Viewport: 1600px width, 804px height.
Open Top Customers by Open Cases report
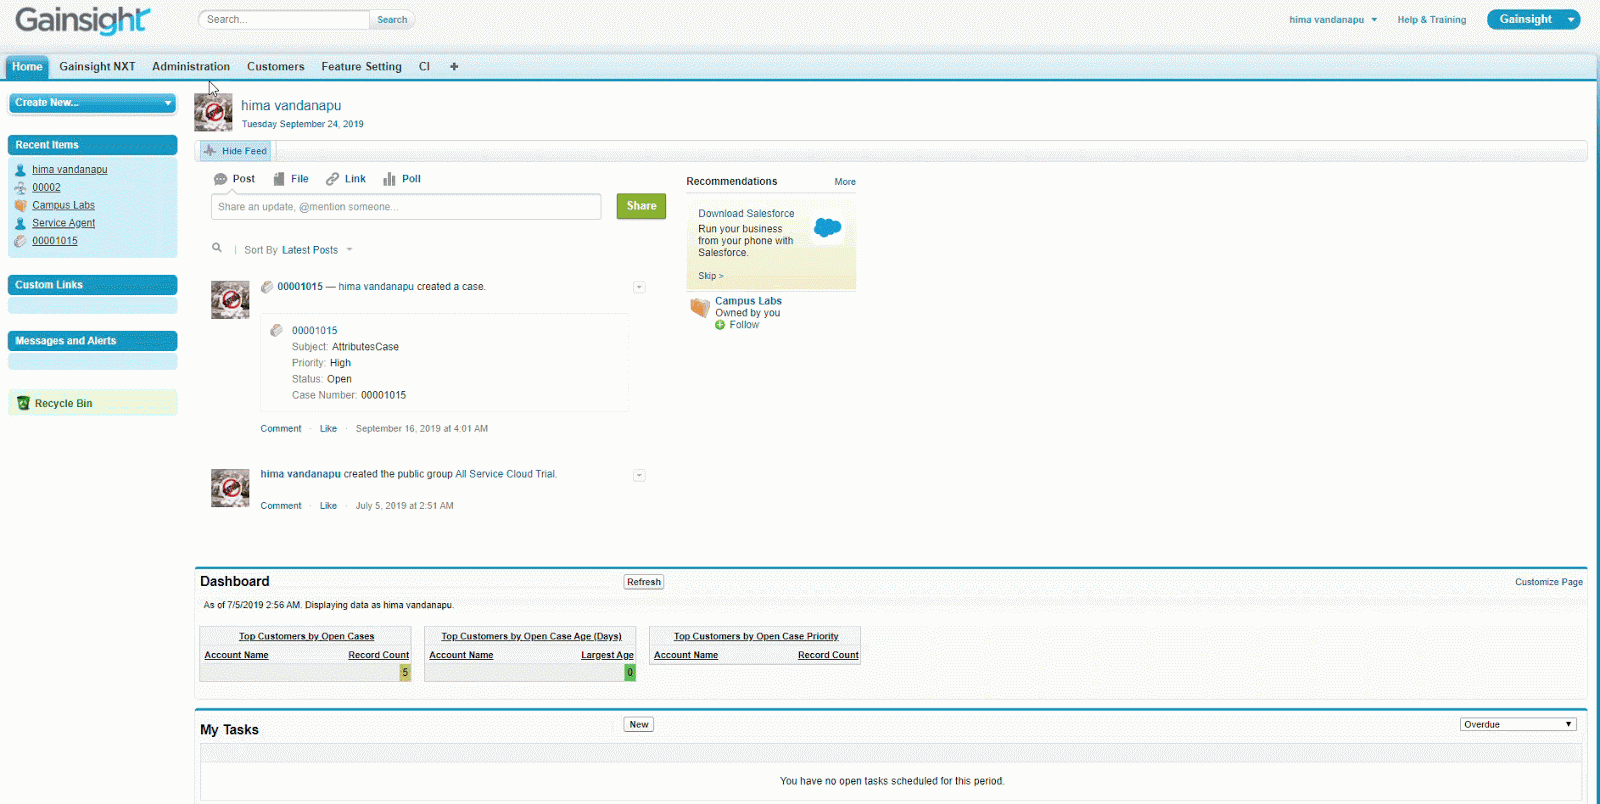306,636
